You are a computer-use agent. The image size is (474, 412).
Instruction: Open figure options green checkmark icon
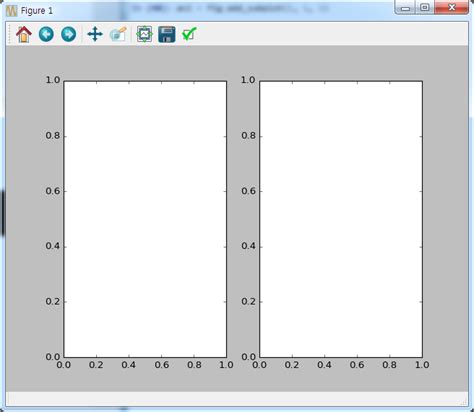[189, 34]
